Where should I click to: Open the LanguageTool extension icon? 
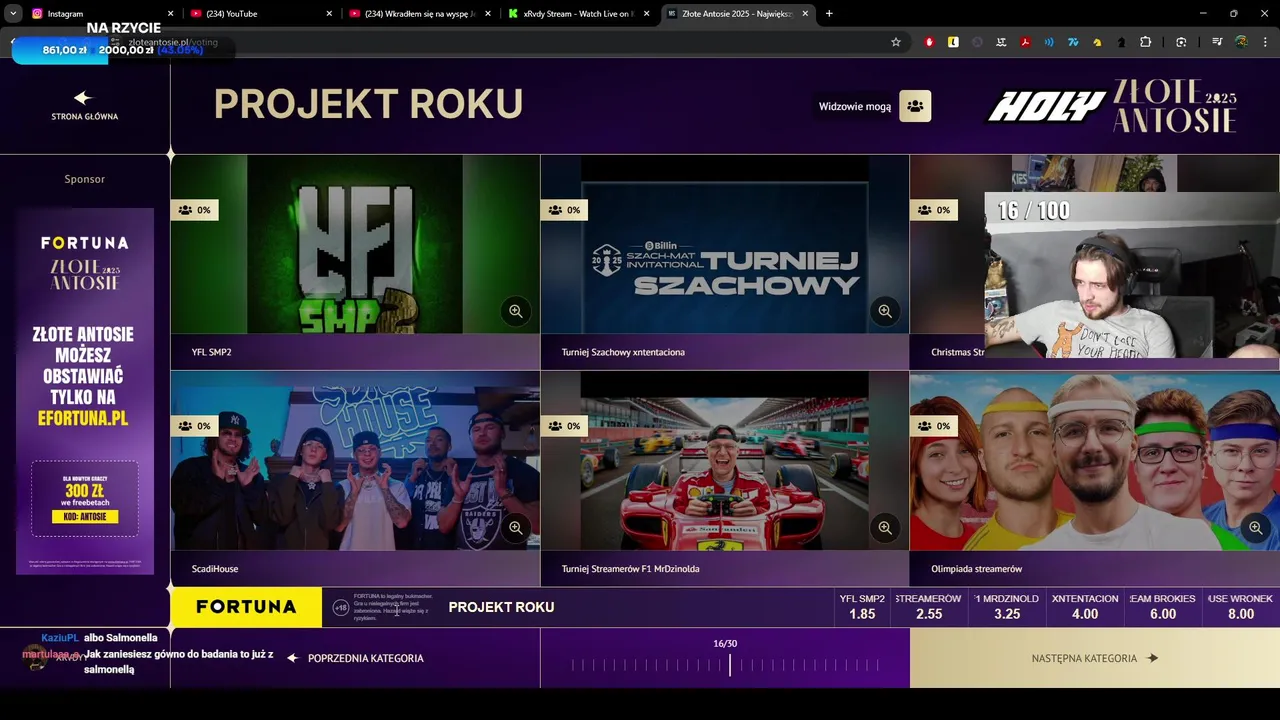point(1001,42)
